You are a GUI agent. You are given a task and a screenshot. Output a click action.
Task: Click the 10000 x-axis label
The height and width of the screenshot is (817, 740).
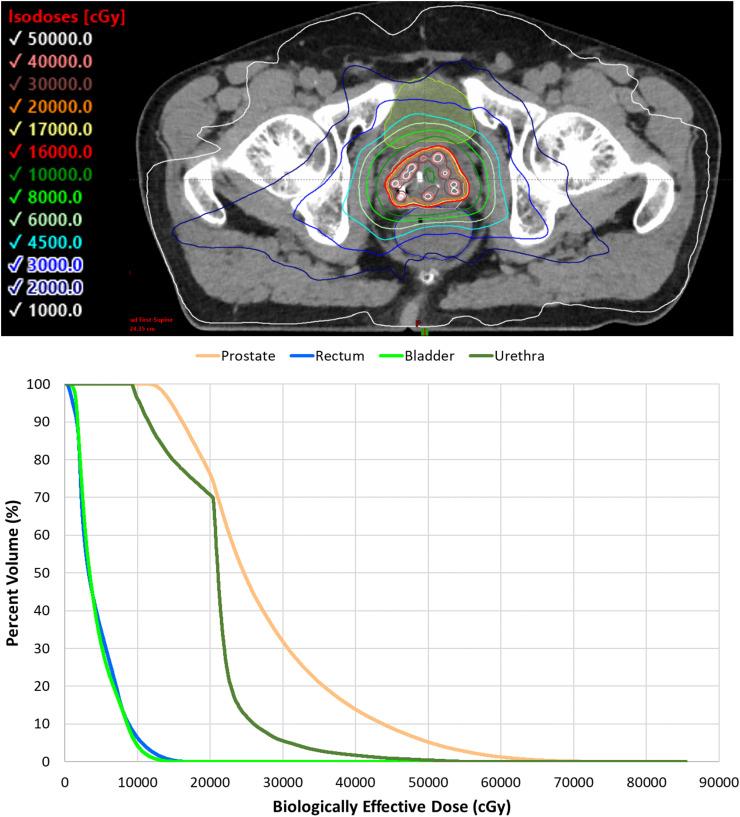click(137, 783)
